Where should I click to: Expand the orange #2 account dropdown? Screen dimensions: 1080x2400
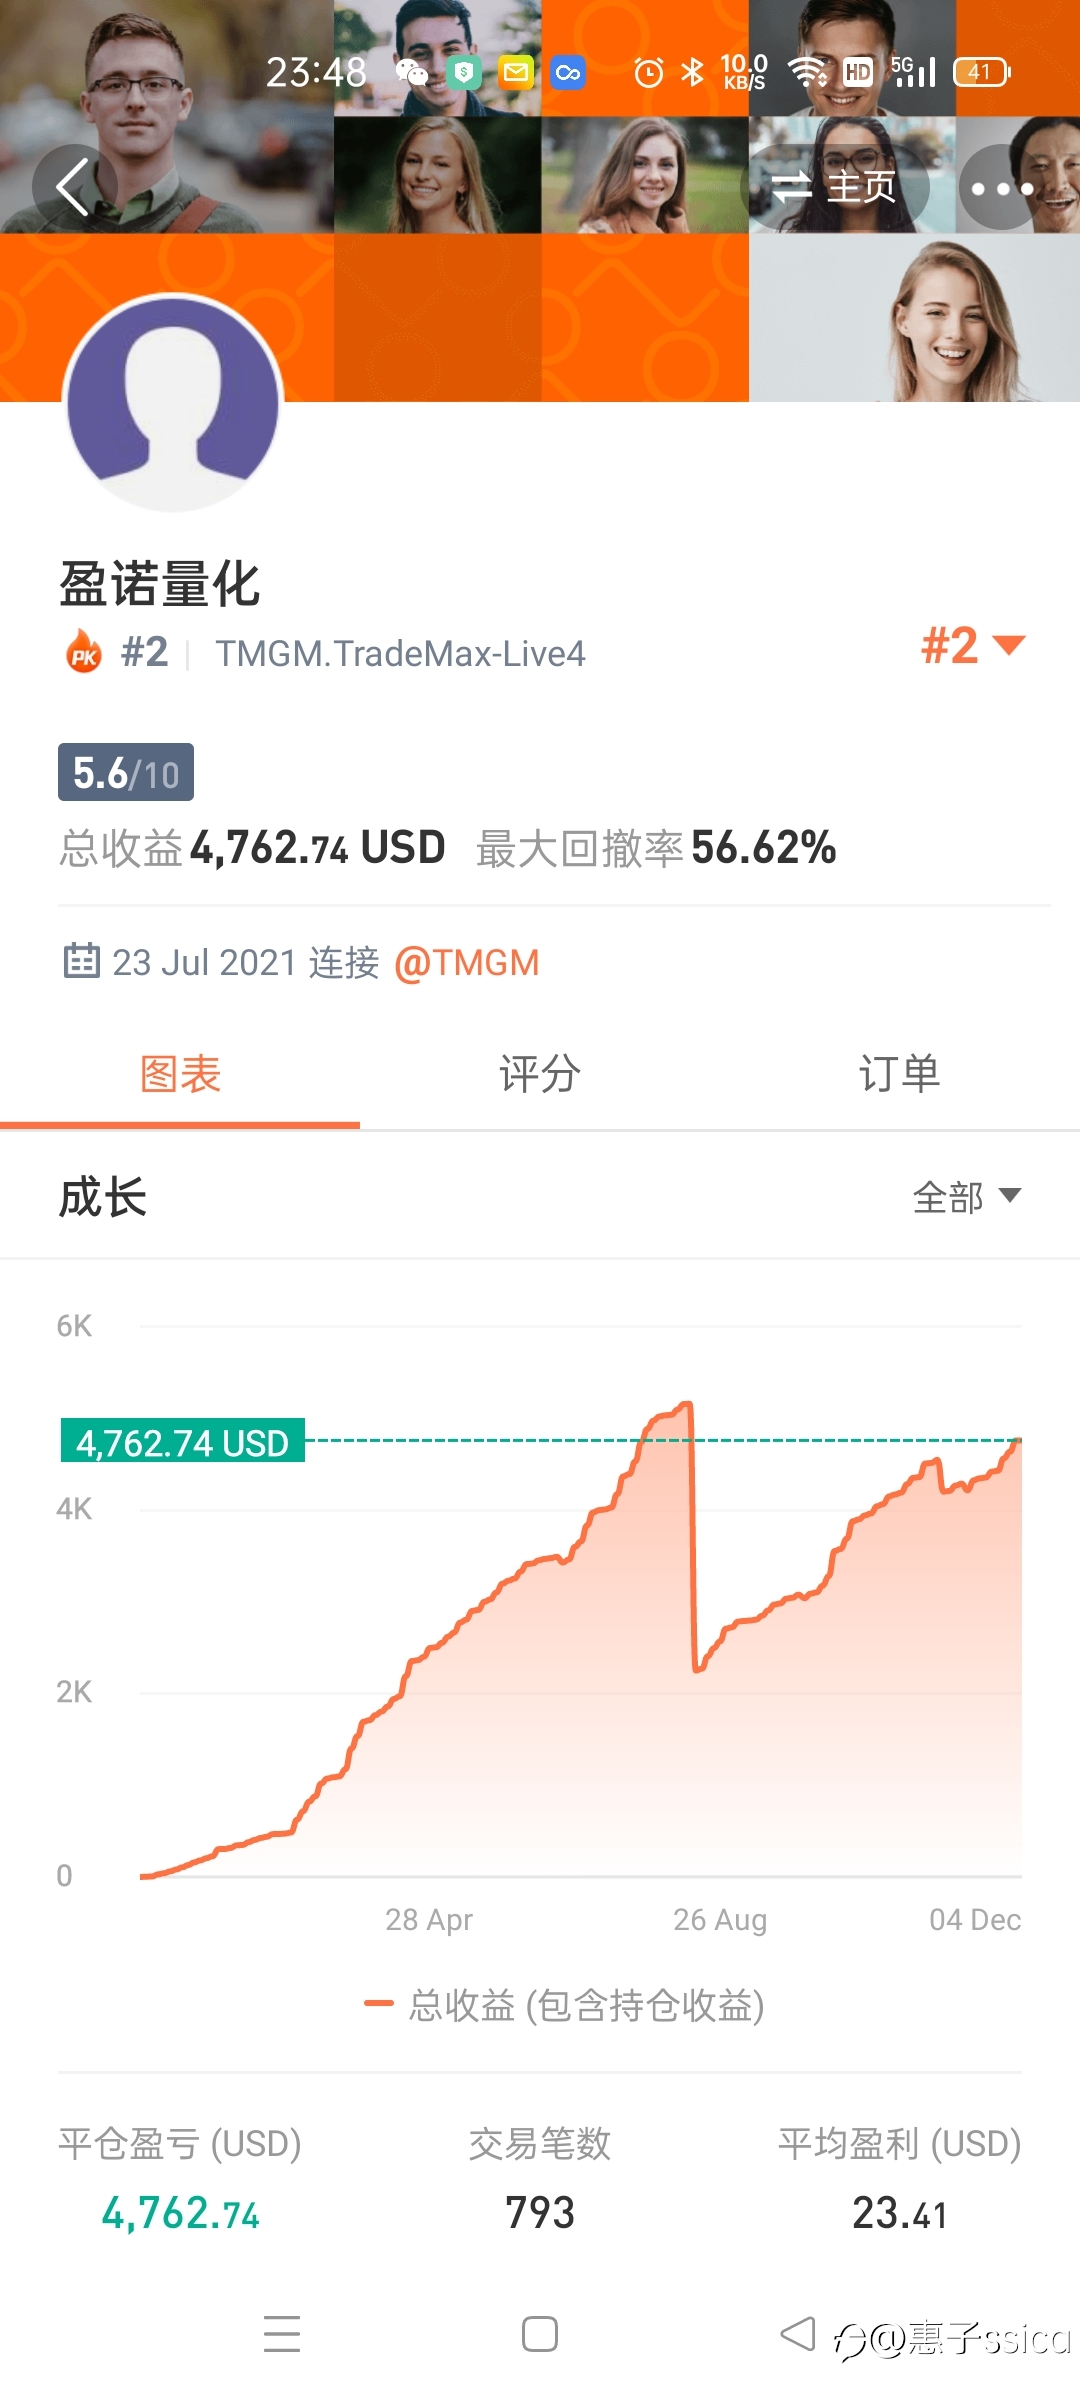(973, 645)
